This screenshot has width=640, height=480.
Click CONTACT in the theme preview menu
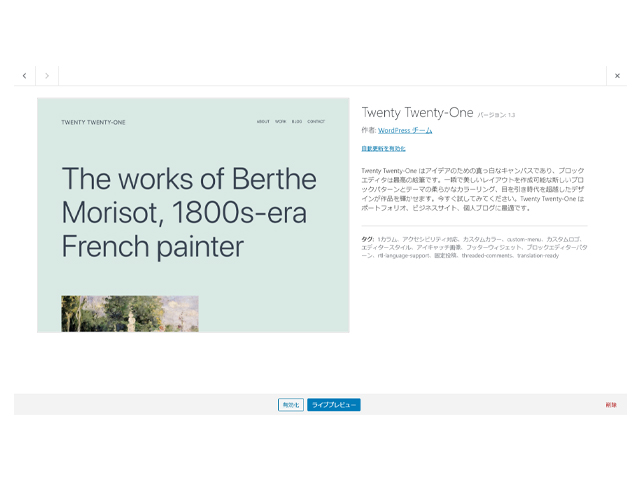(x=316, y=122)
